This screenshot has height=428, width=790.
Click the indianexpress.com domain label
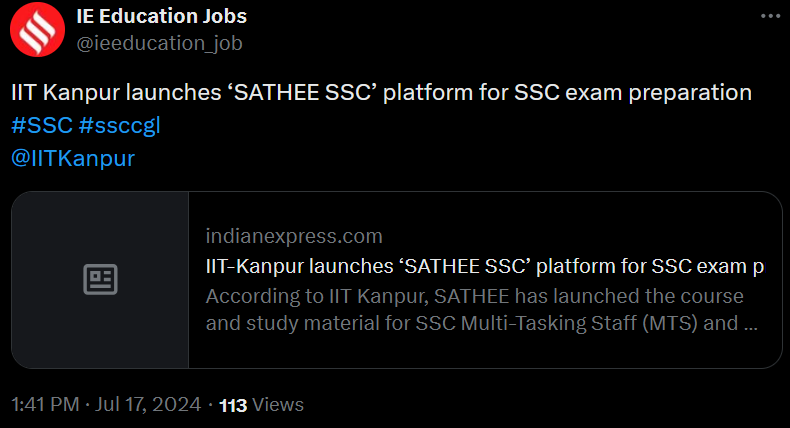pos(294,236)
